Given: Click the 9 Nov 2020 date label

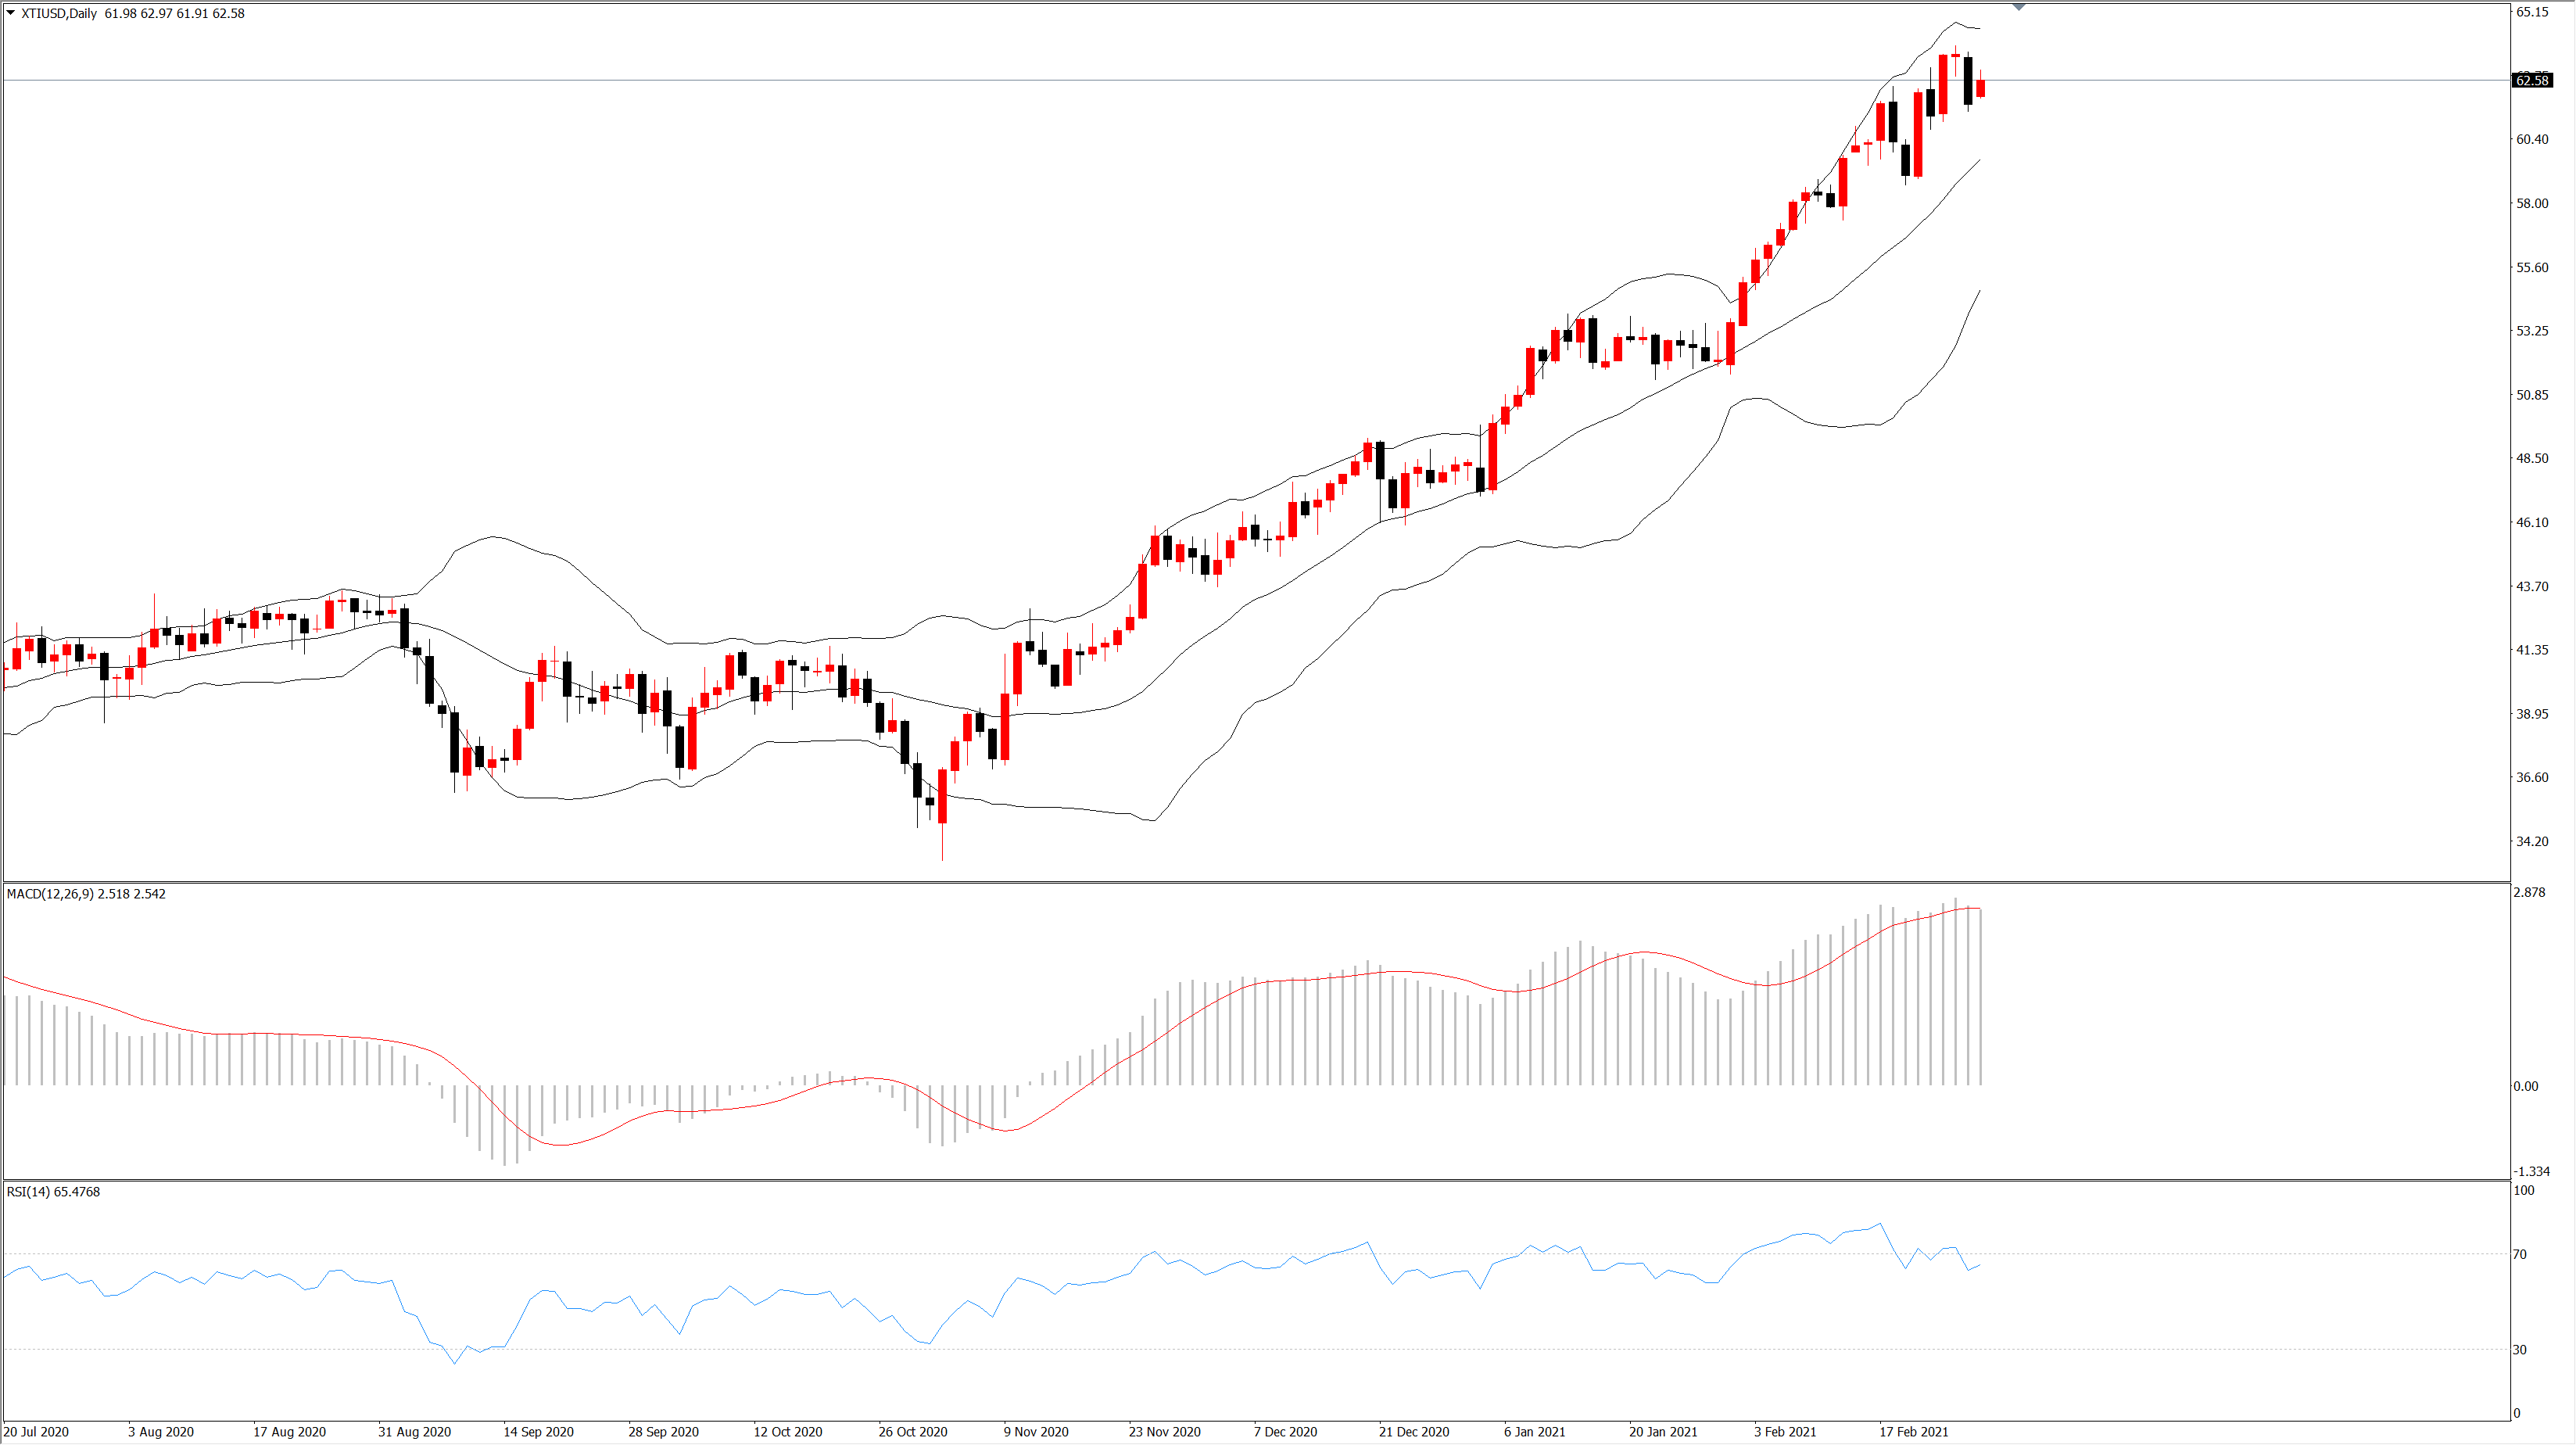Looking at the screenshot, I should coord(1036,1432).
